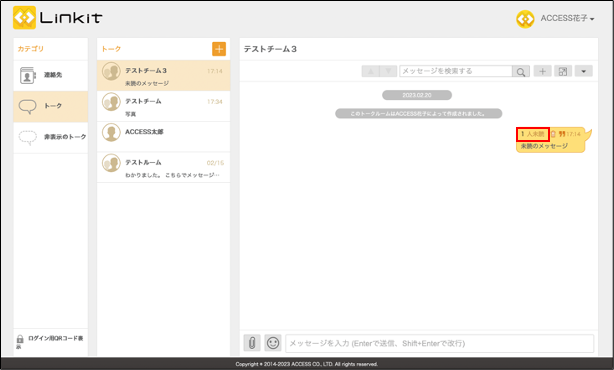Delete message using trash icon in bubble
614x370 pixels.
pyautogui.click(x=553, y=134)
